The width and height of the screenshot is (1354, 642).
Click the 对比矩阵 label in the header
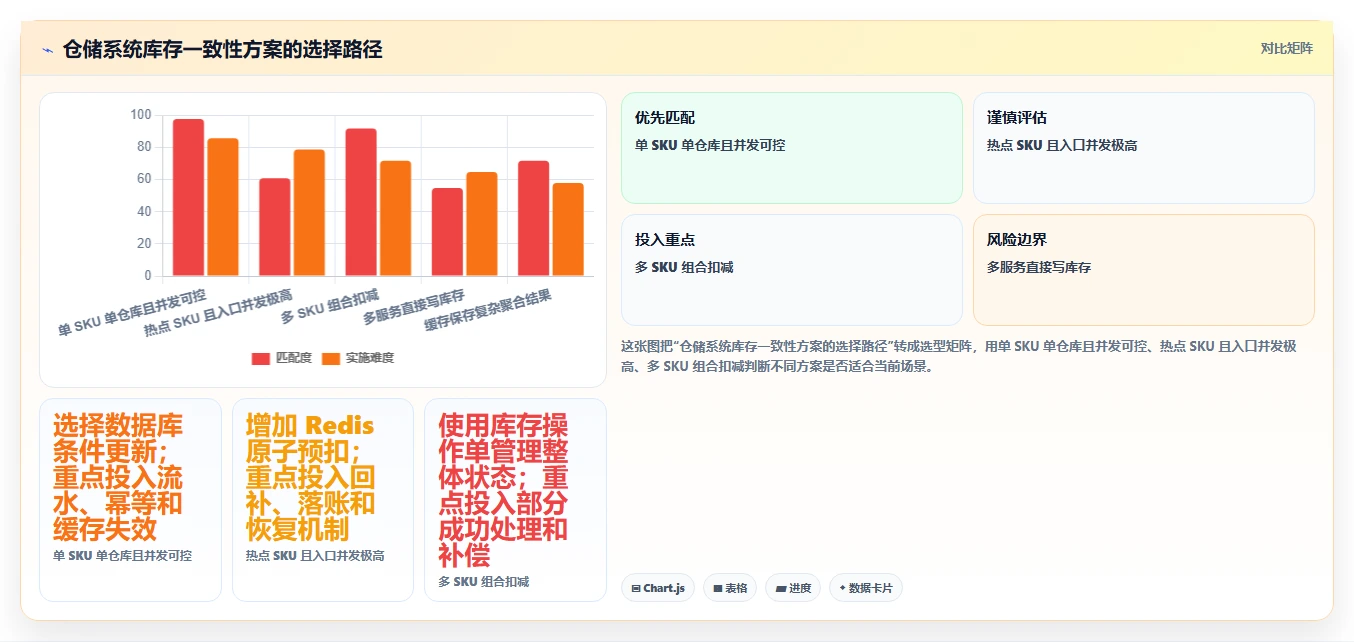(x=1287, y=48)
